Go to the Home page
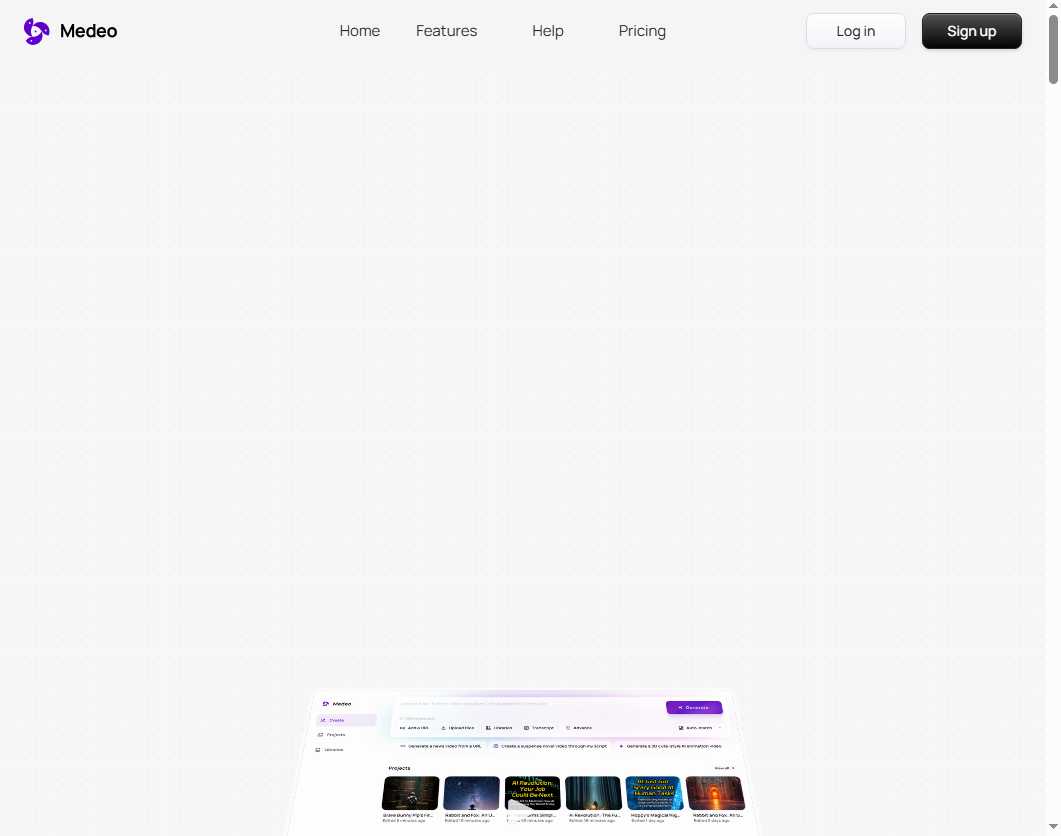This screenshot has width=1061, height=836. 359,31
